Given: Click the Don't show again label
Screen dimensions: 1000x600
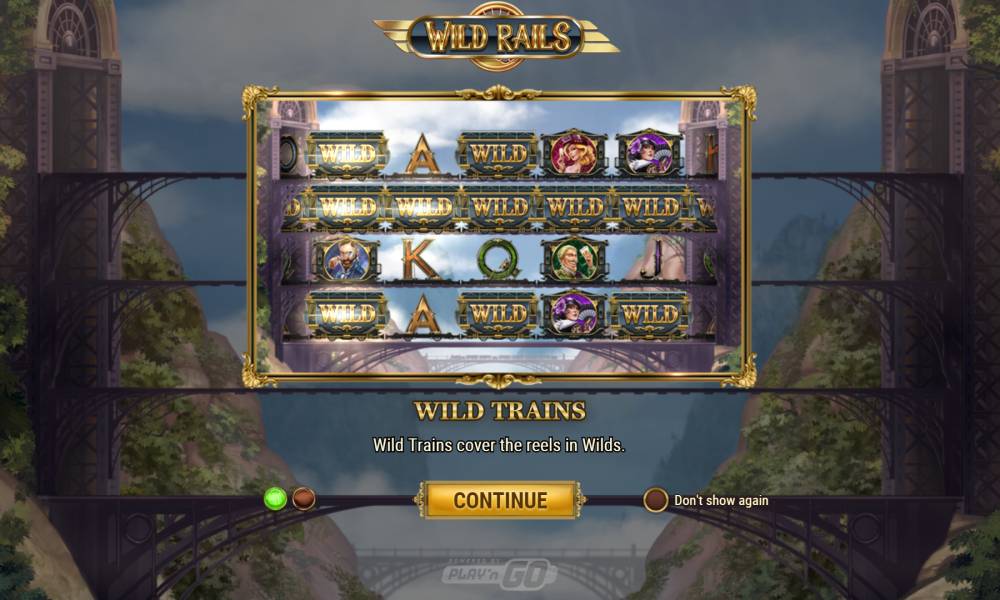Looking at the screenshot, I should click(721, 501).
